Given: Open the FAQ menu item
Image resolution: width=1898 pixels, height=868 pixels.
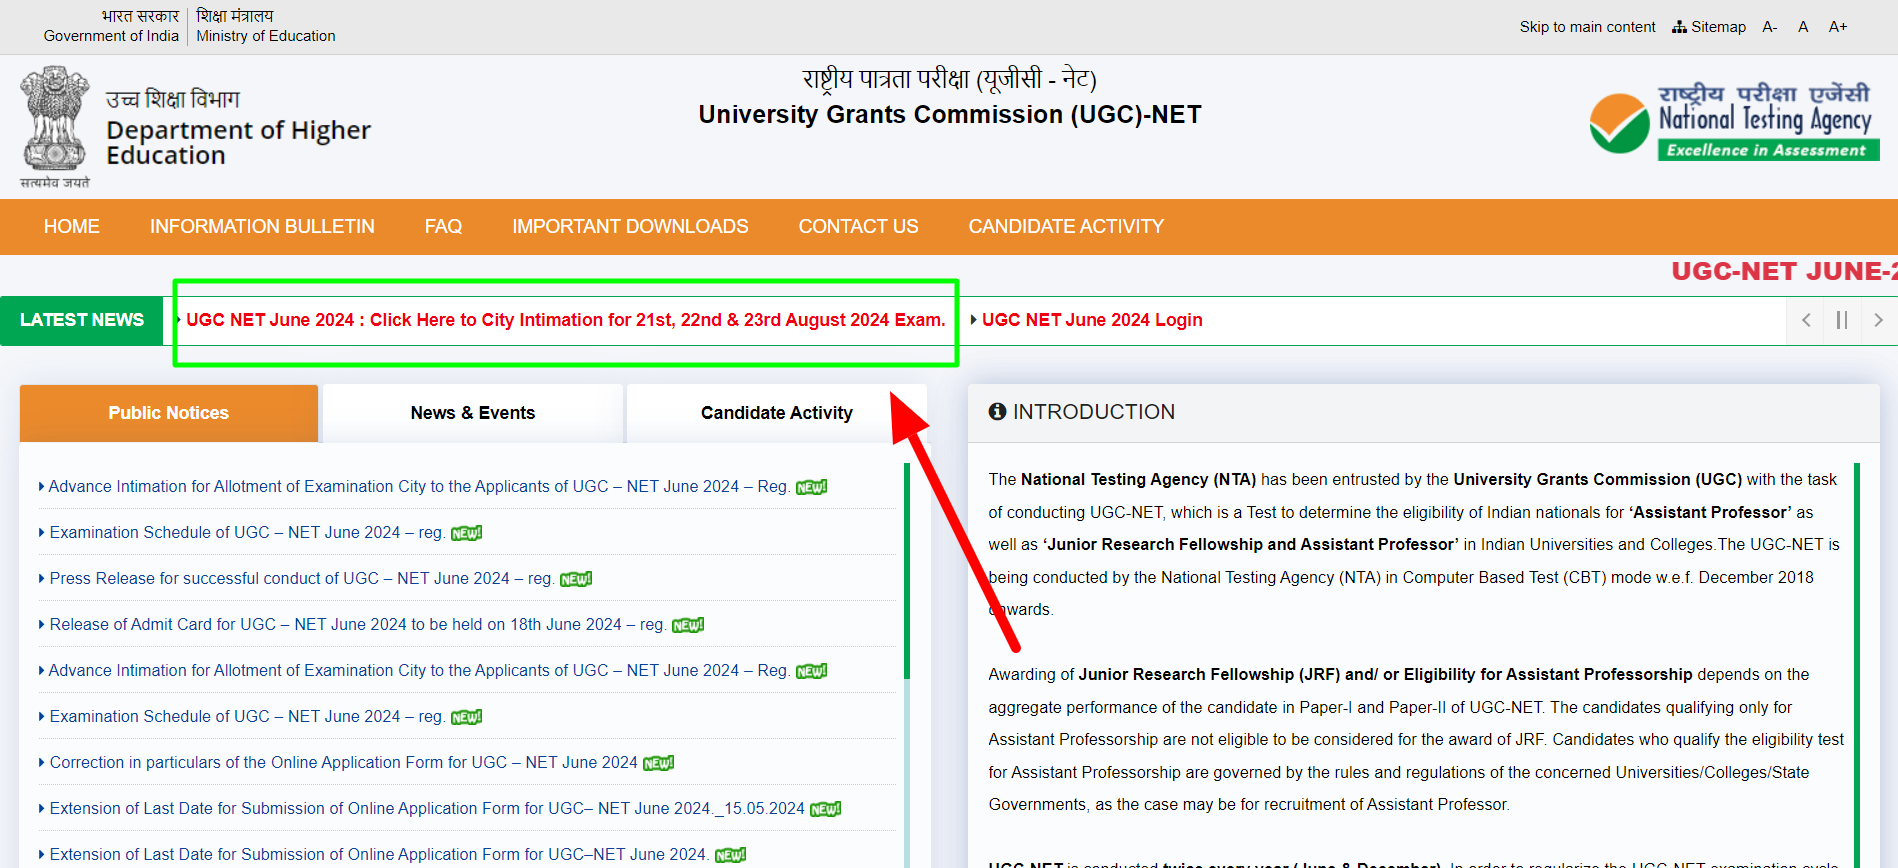Looking at the screenshot, I should [x=443, y=227].
